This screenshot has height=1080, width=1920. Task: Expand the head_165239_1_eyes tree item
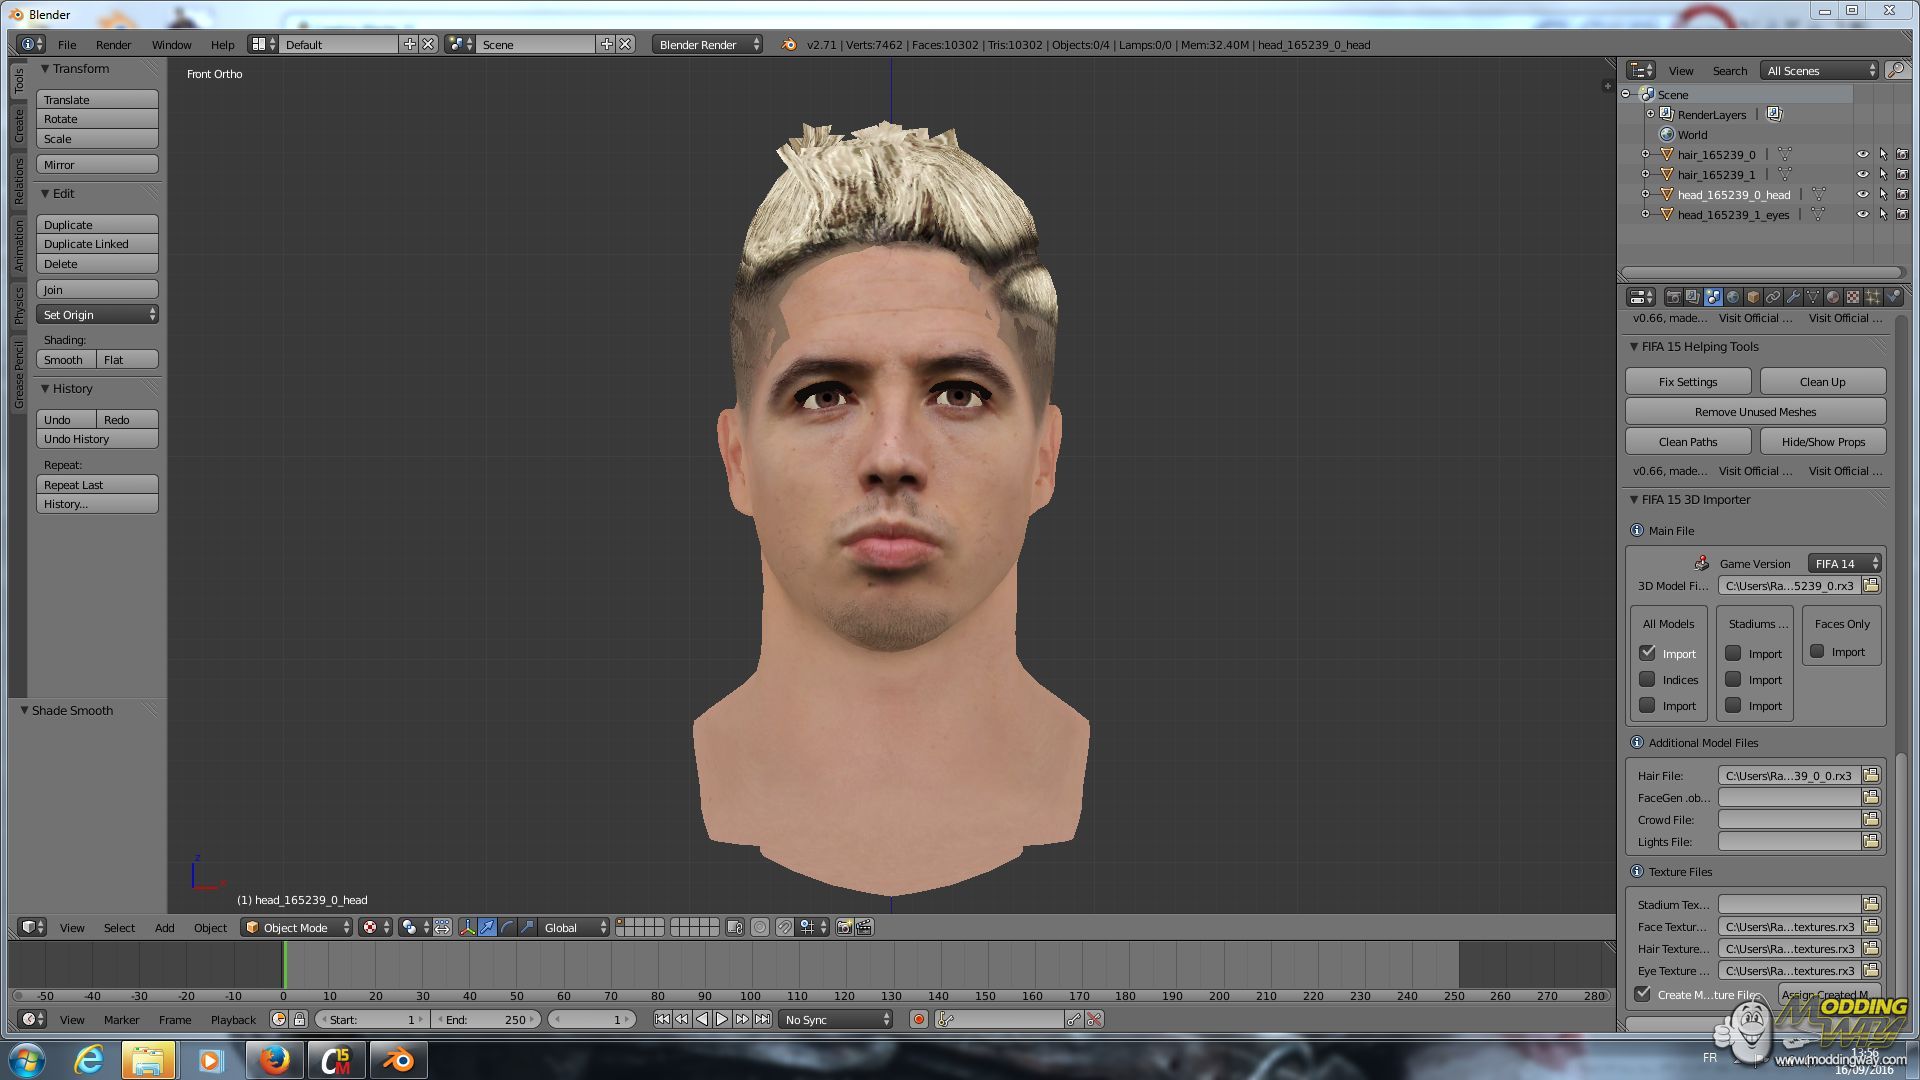coord(1646,215)
